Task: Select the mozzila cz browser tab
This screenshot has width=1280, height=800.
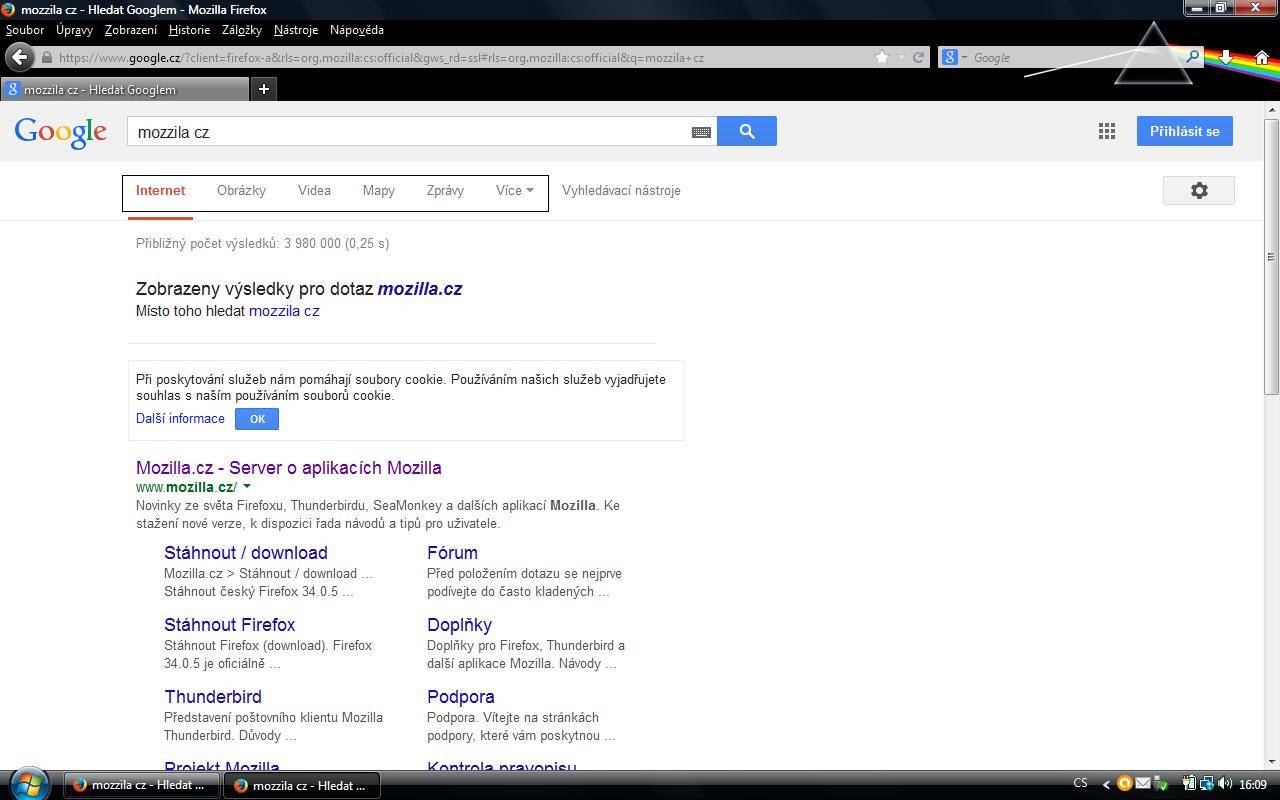Action: pos(124,89)
